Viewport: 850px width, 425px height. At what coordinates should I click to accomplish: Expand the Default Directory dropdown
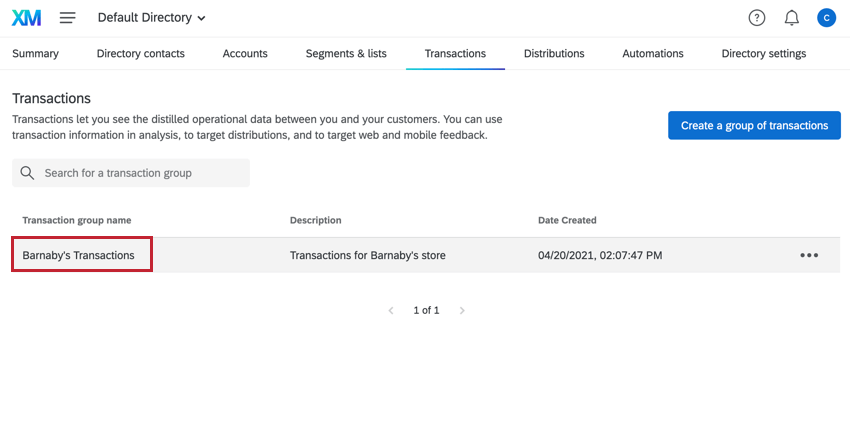[x=152, y=18]
